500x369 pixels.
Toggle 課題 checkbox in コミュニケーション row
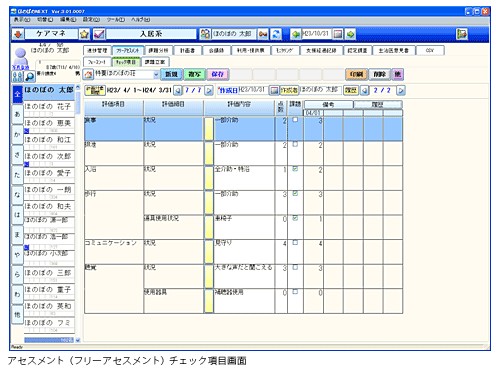pyautogui.click(x=295, y=243)
